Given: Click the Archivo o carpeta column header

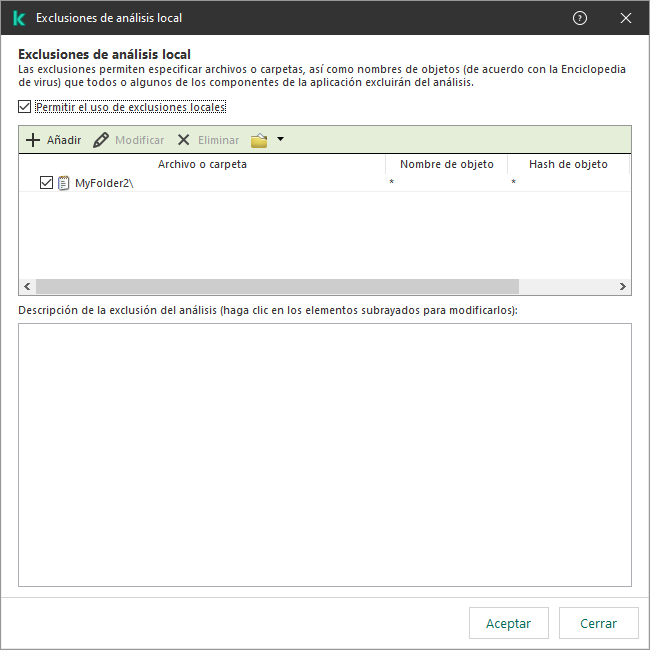Looking at the screenshot, I should (202, 164).
